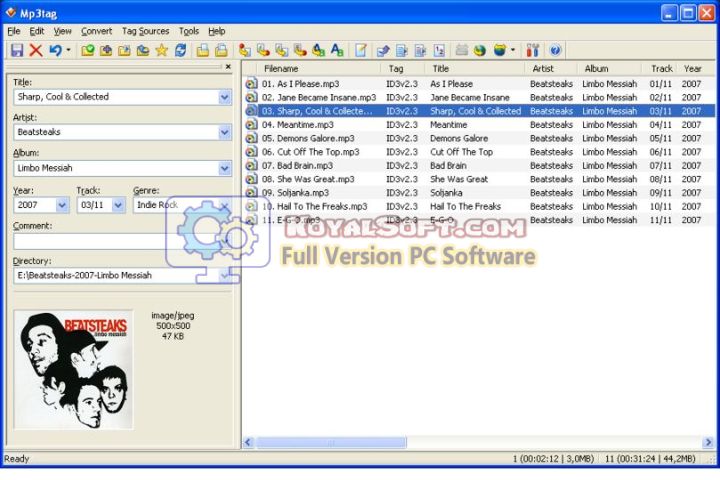
Task: Open the Convert menu
Action: tap(96, 31)
